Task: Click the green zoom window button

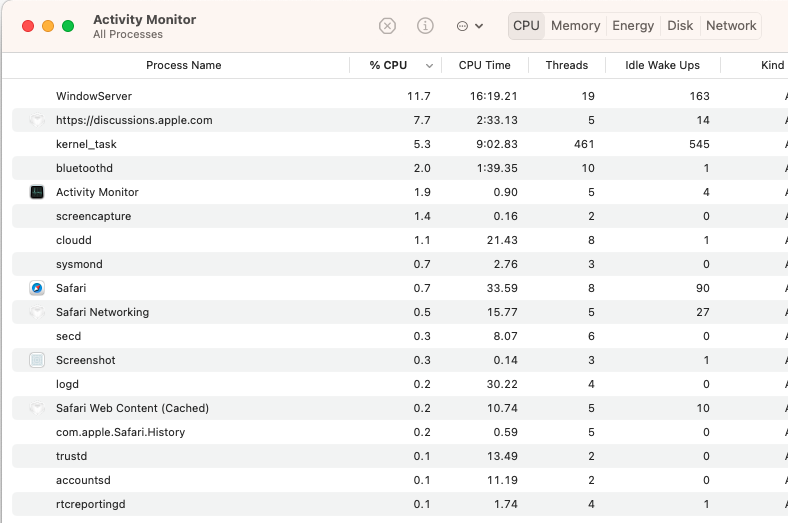Action: tap(68, 26)
